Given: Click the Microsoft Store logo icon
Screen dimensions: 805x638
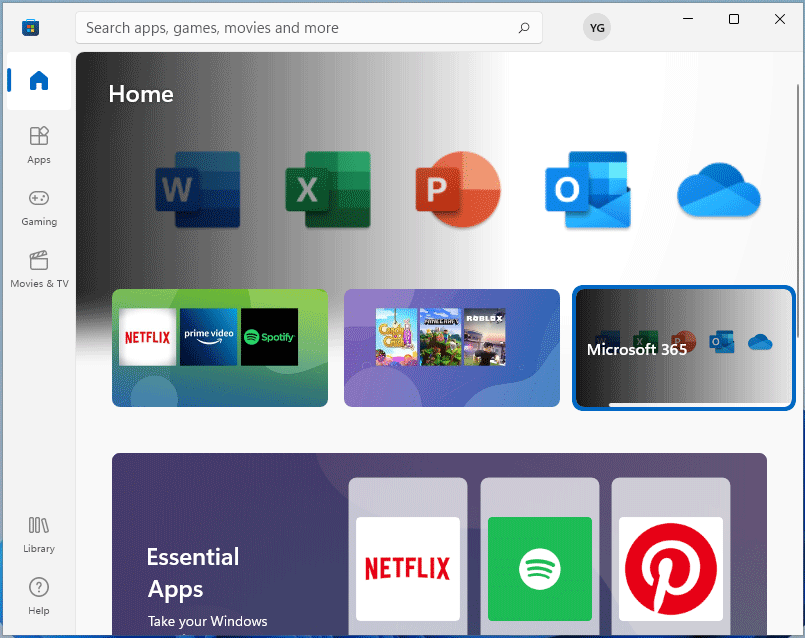Looking at the screenshot, I should point(30,27).
